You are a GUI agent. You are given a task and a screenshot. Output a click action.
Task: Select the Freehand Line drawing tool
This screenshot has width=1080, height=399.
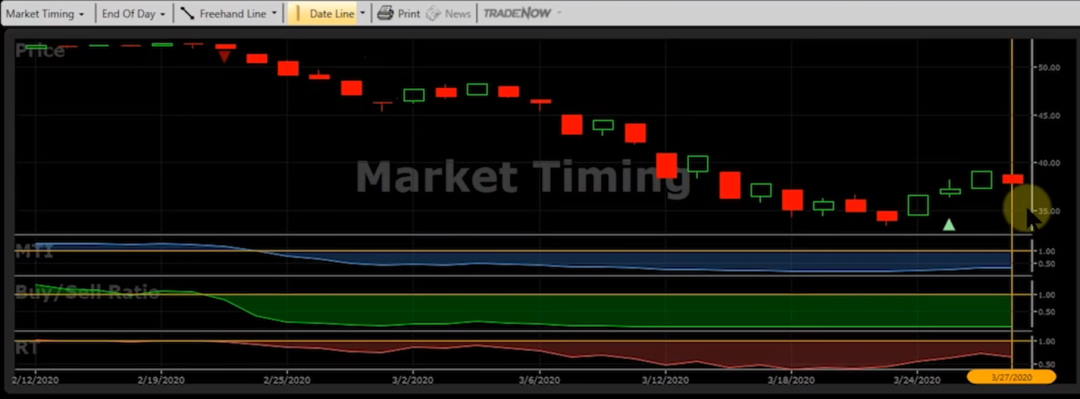[x=224, y=14]
